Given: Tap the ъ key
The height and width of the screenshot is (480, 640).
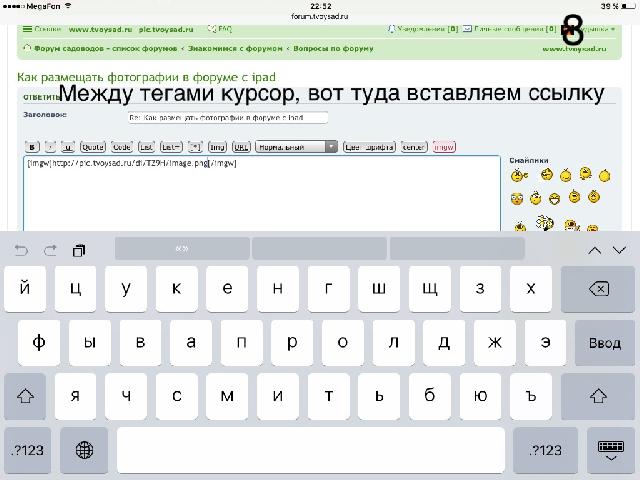Looking at the screenshot, I should tap(531, 396).
